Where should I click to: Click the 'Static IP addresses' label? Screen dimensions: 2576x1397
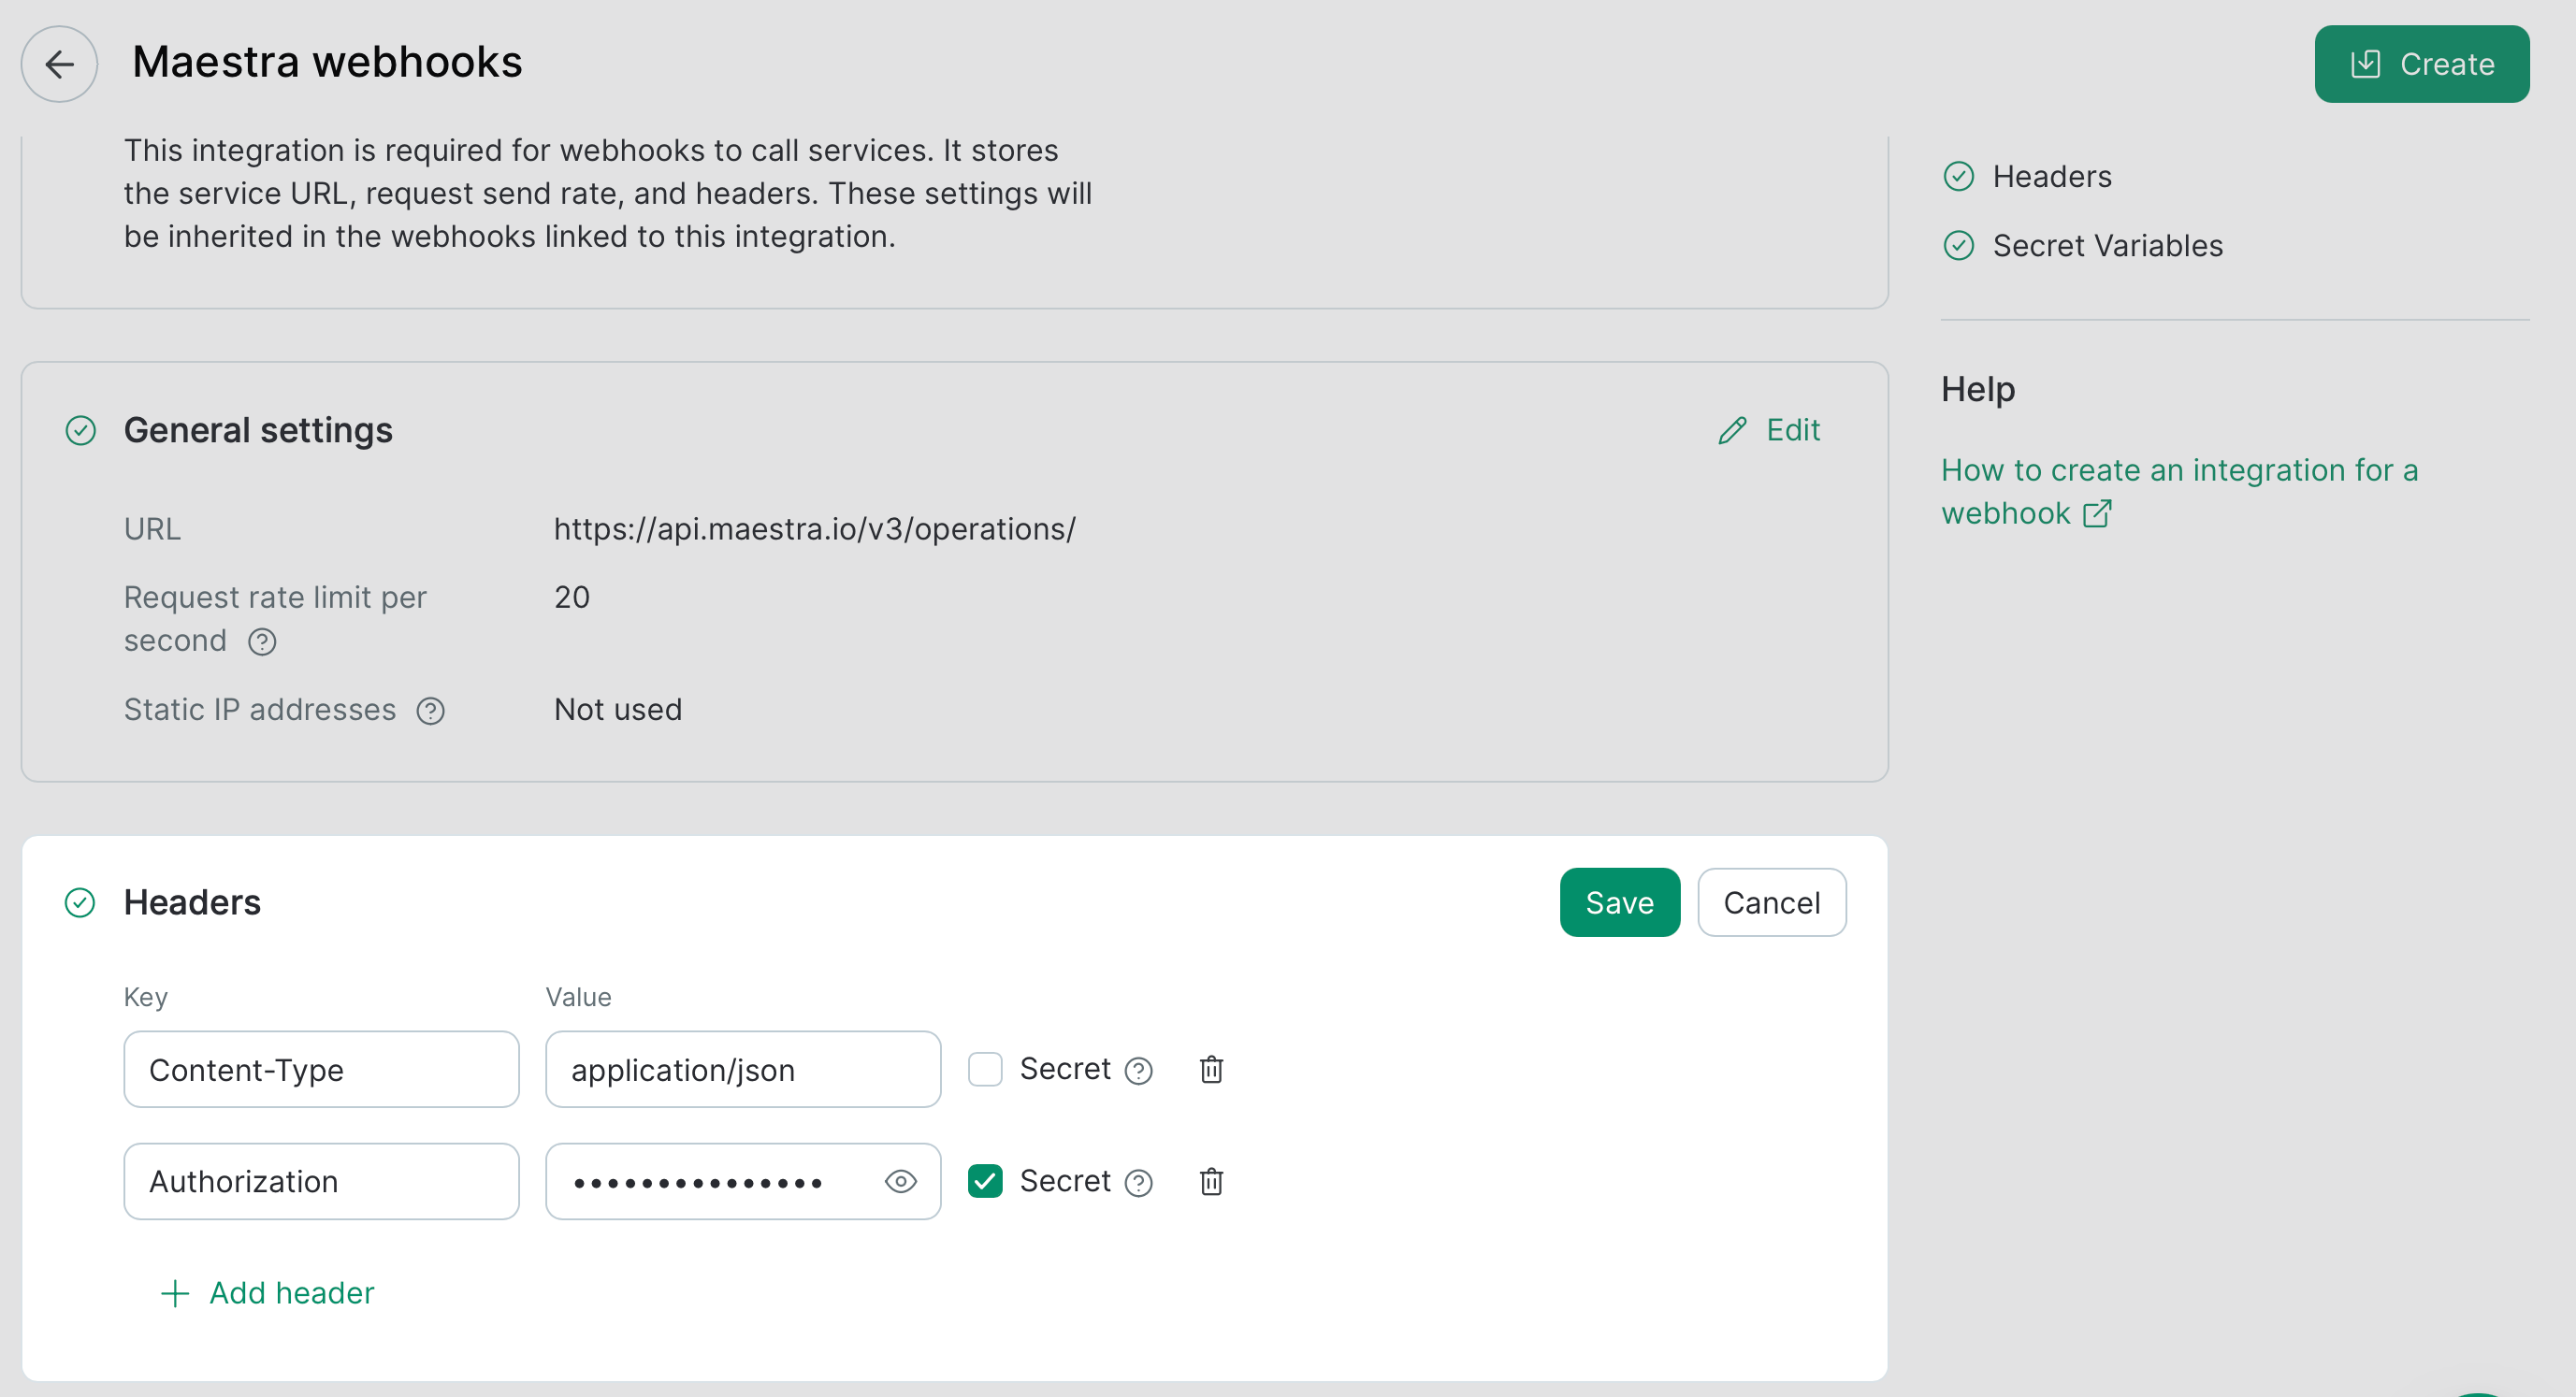[259, 709]
